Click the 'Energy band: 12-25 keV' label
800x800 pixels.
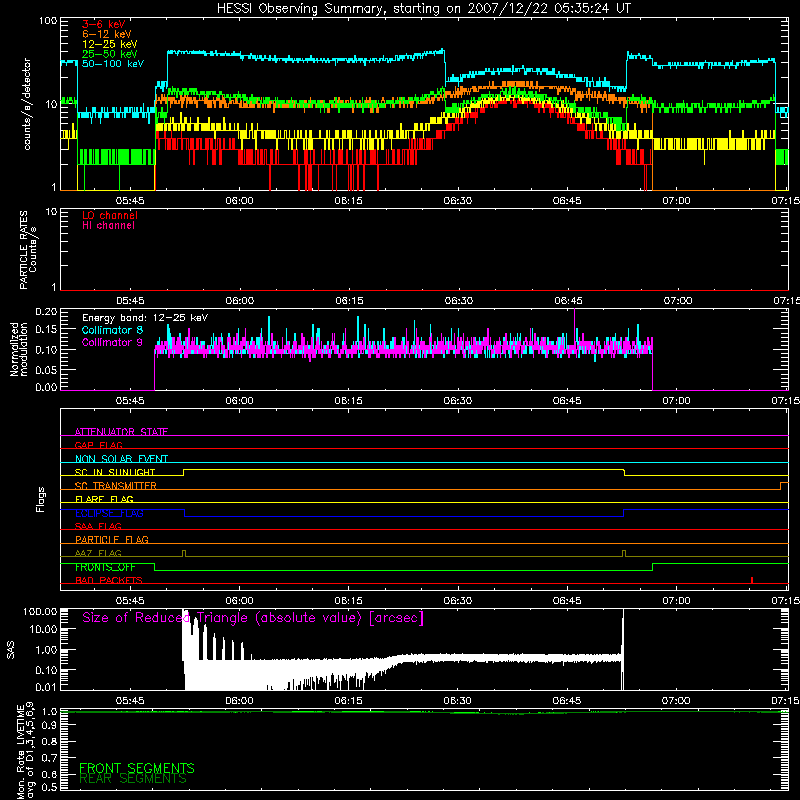coord(145,318)
